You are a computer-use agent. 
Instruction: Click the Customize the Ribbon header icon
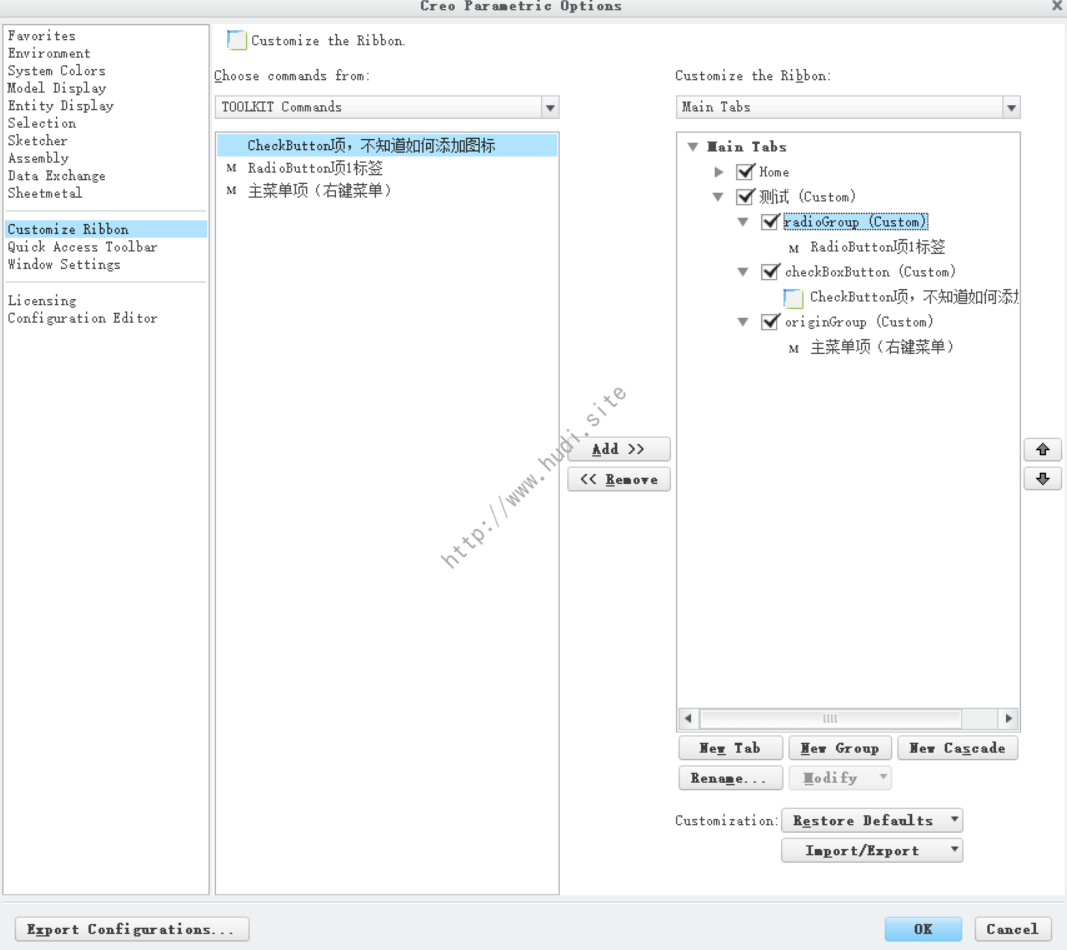coord(236,39)
